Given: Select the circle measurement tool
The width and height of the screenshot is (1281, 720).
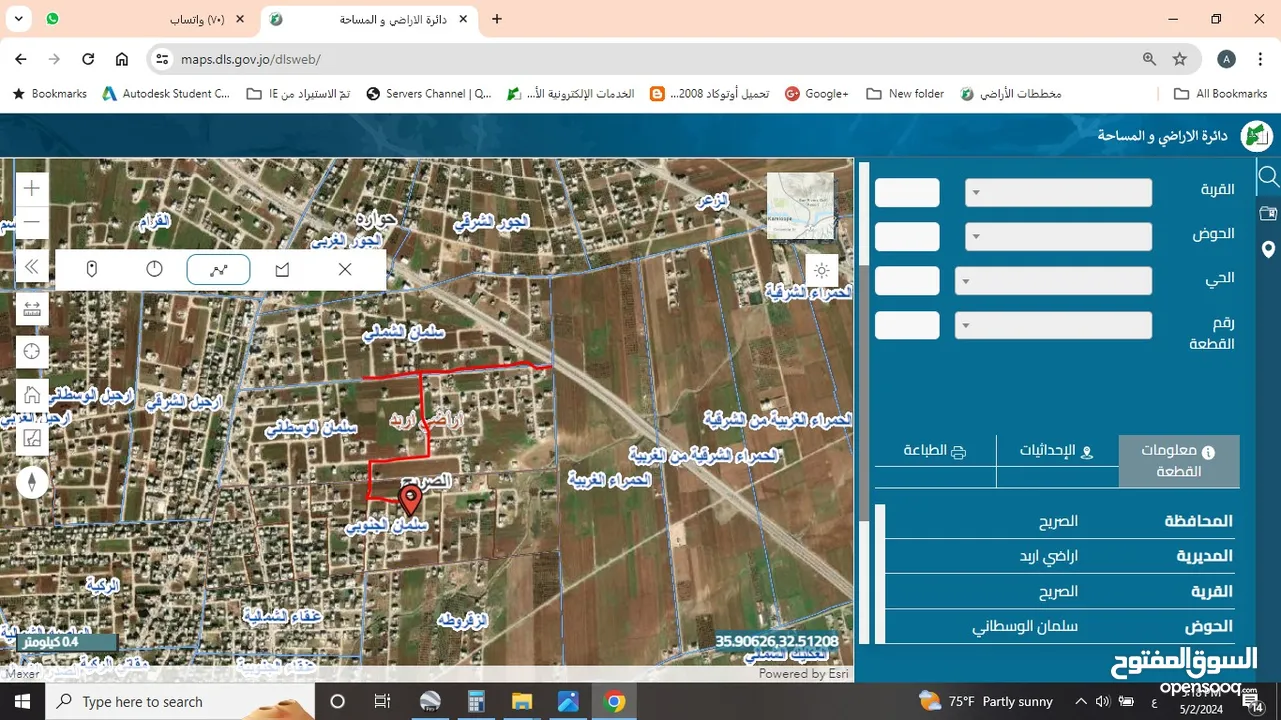Looking at the screenshot, I should (154, 270).
